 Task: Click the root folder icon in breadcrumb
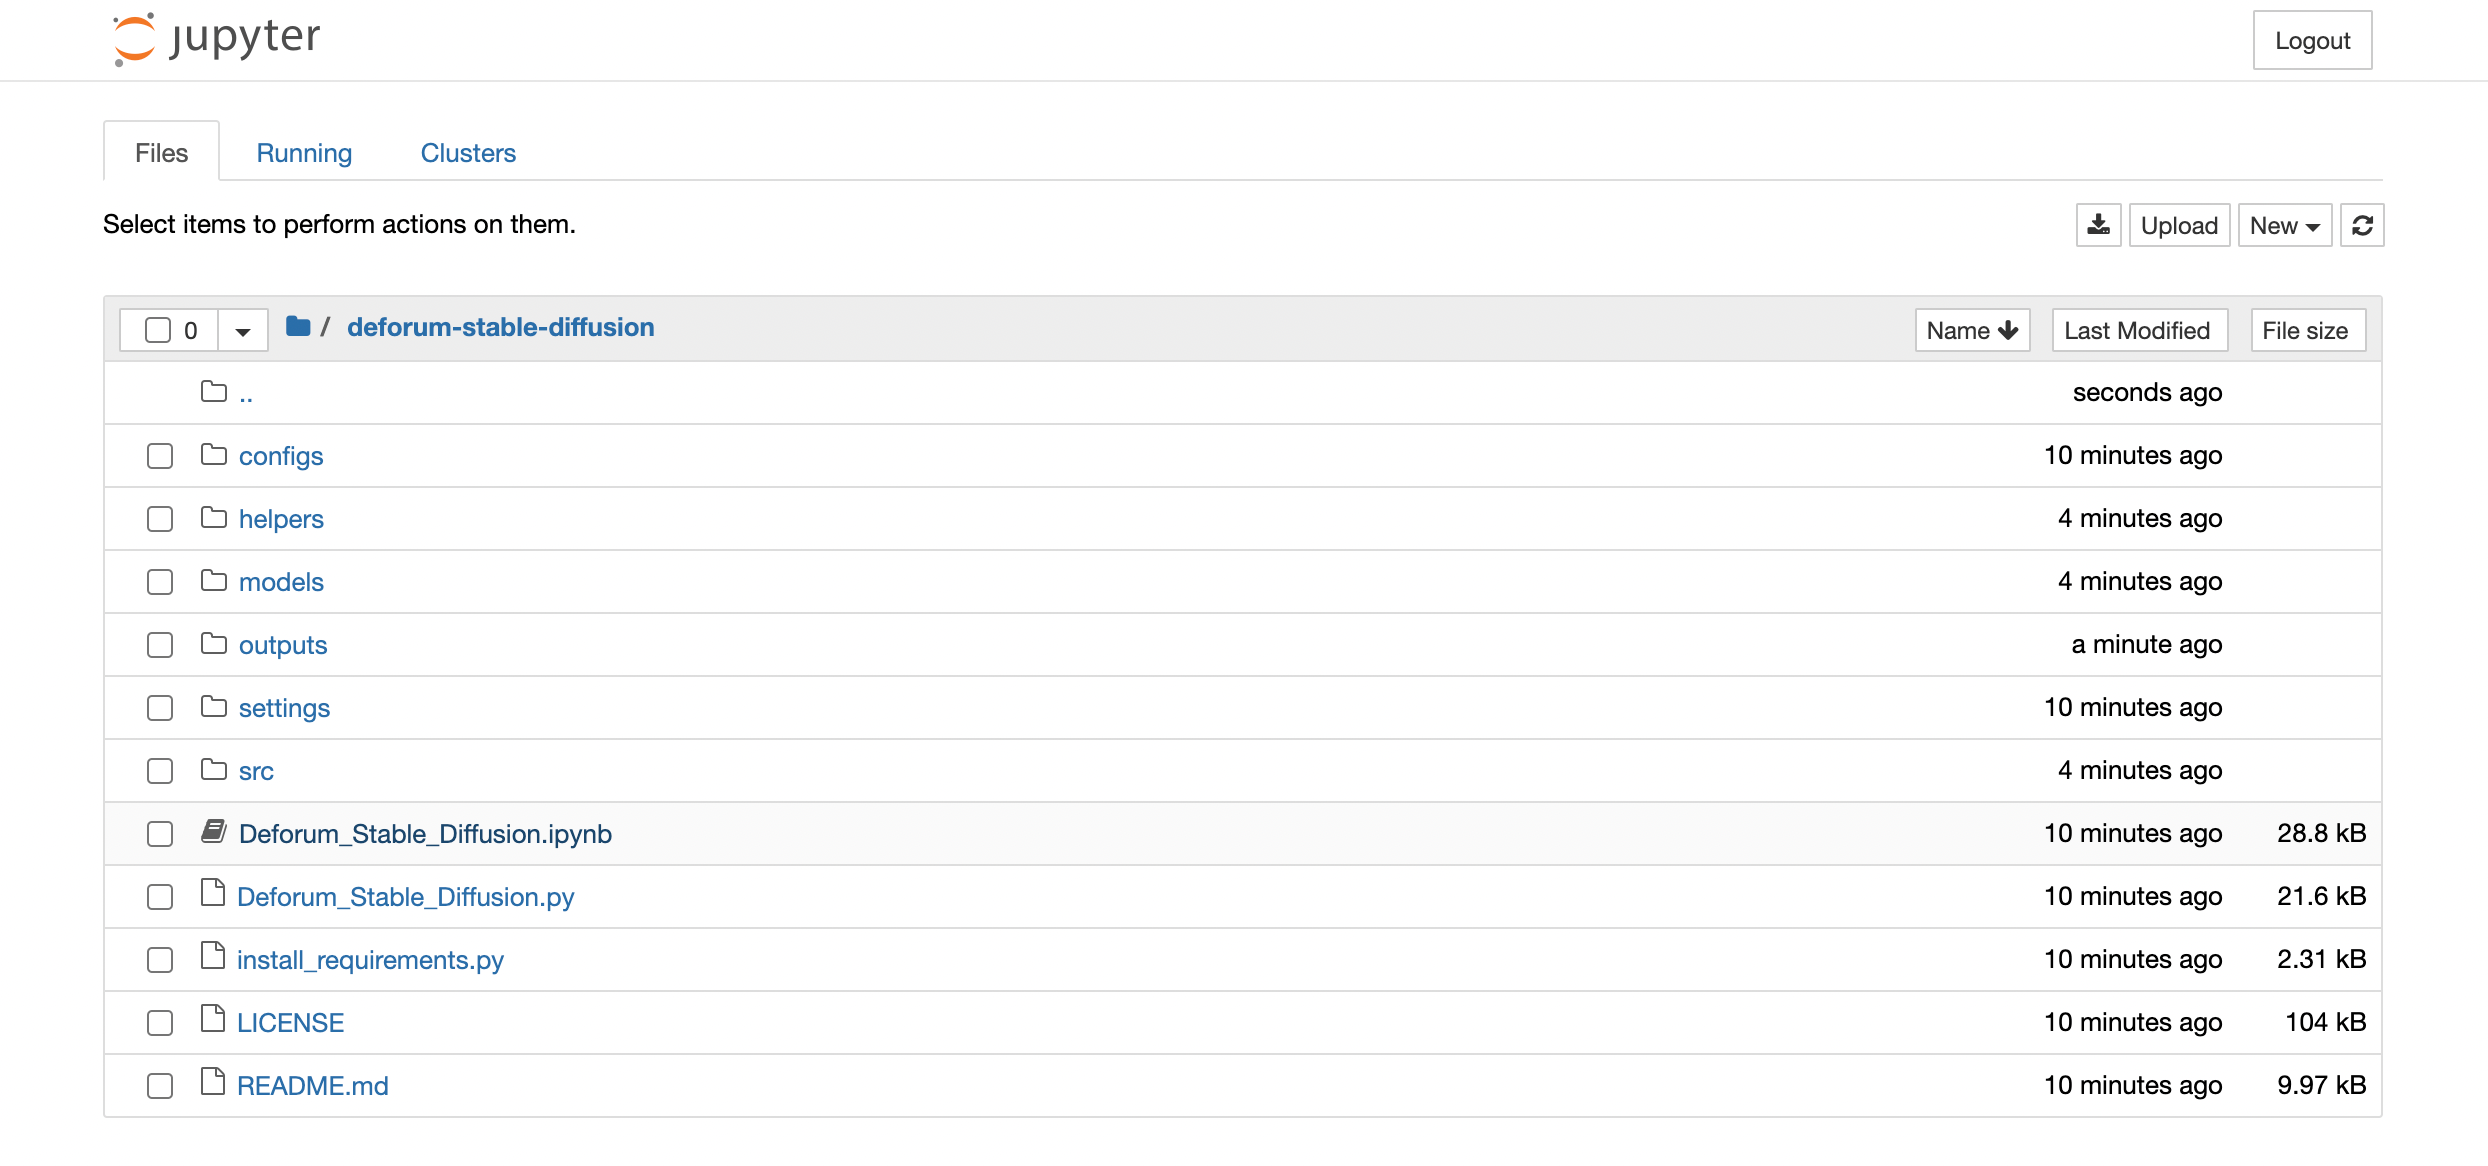[x=297, y=327]
